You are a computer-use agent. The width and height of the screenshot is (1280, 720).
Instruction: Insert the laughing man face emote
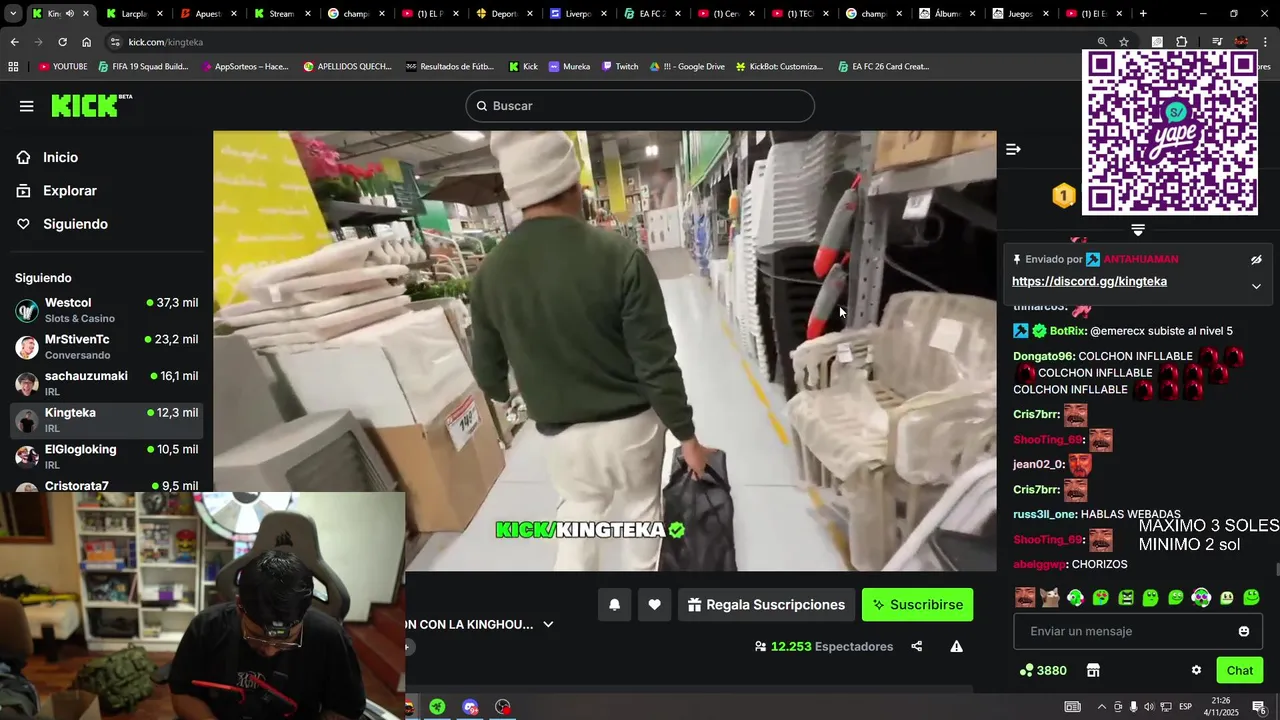tap(1025, 598)
